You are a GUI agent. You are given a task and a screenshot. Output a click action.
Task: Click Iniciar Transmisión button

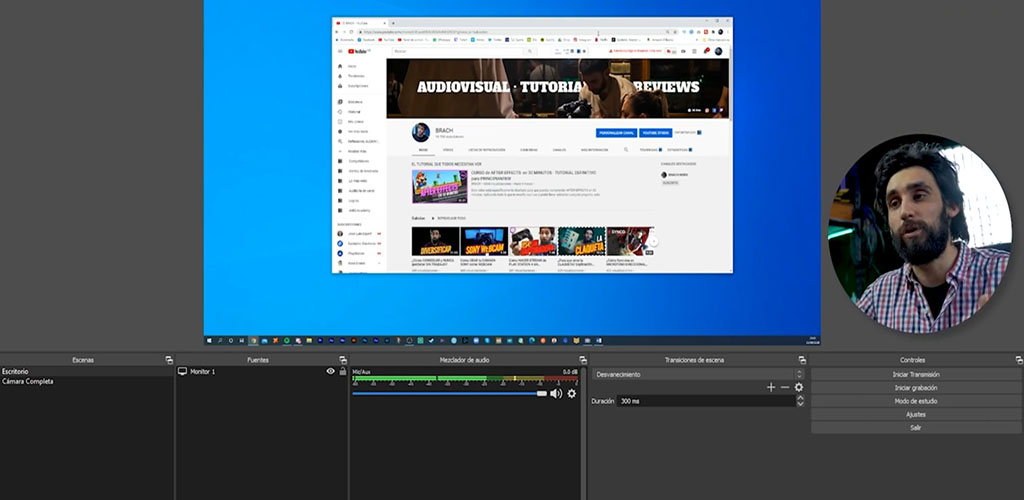click(915, 374)
